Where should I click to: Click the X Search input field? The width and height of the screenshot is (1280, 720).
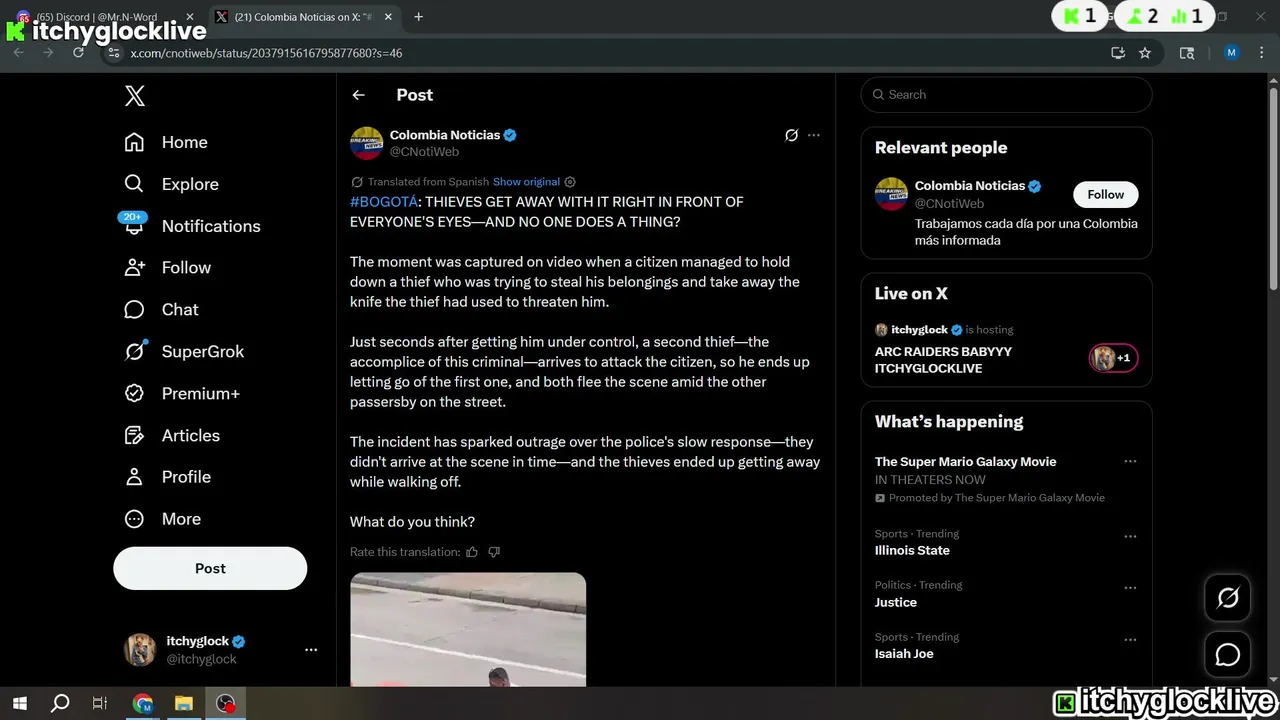coord(1006,95)
